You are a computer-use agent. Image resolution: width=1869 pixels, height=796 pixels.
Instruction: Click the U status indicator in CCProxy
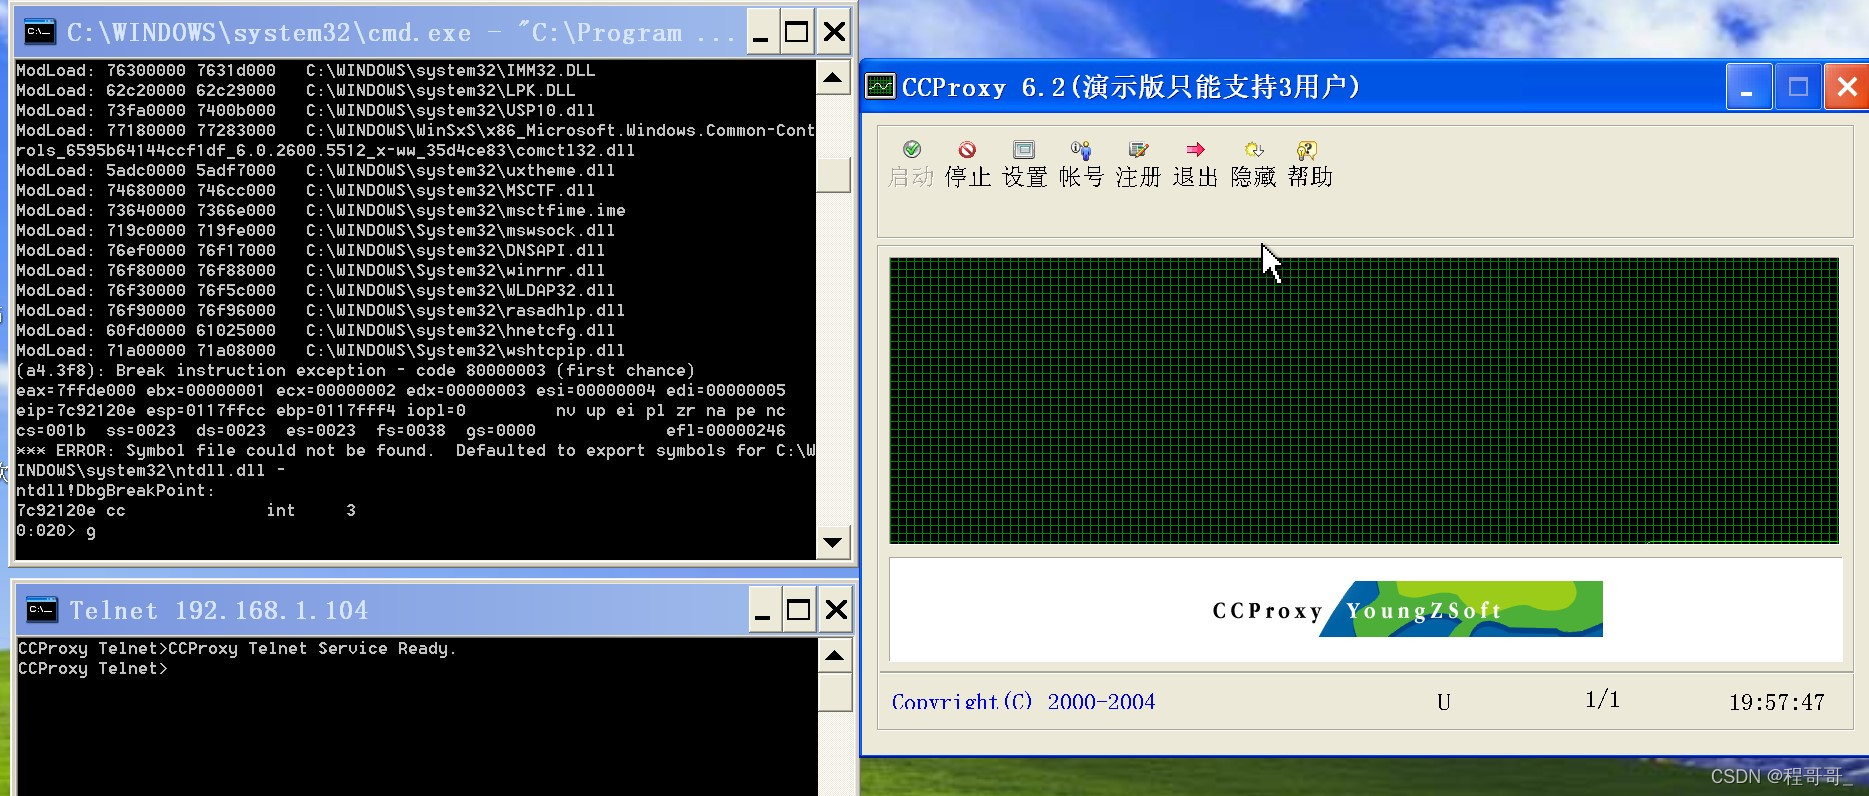pyautogui.click(x=1443, y=703)
